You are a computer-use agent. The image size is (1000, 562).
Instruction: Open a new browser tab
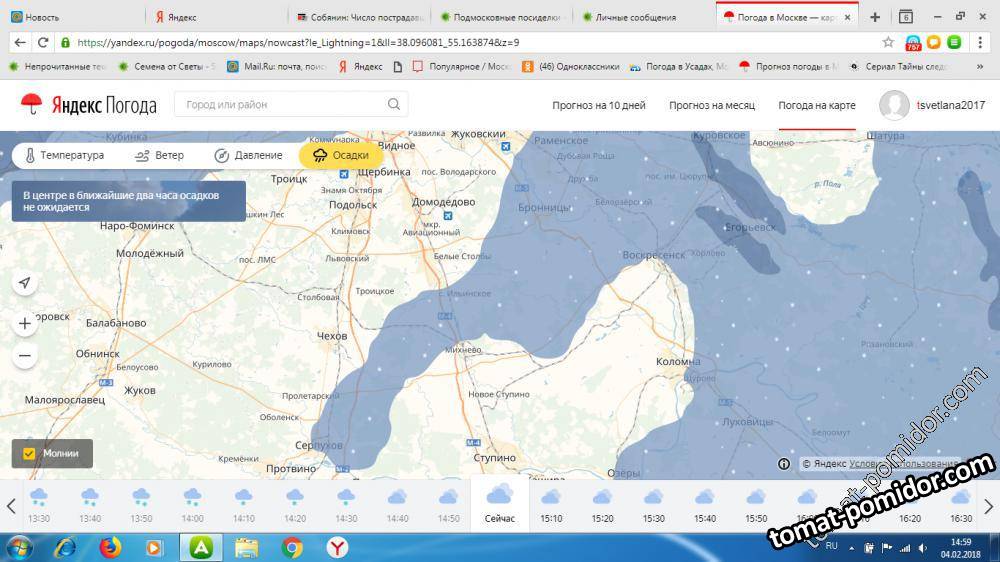pos(875,17)
